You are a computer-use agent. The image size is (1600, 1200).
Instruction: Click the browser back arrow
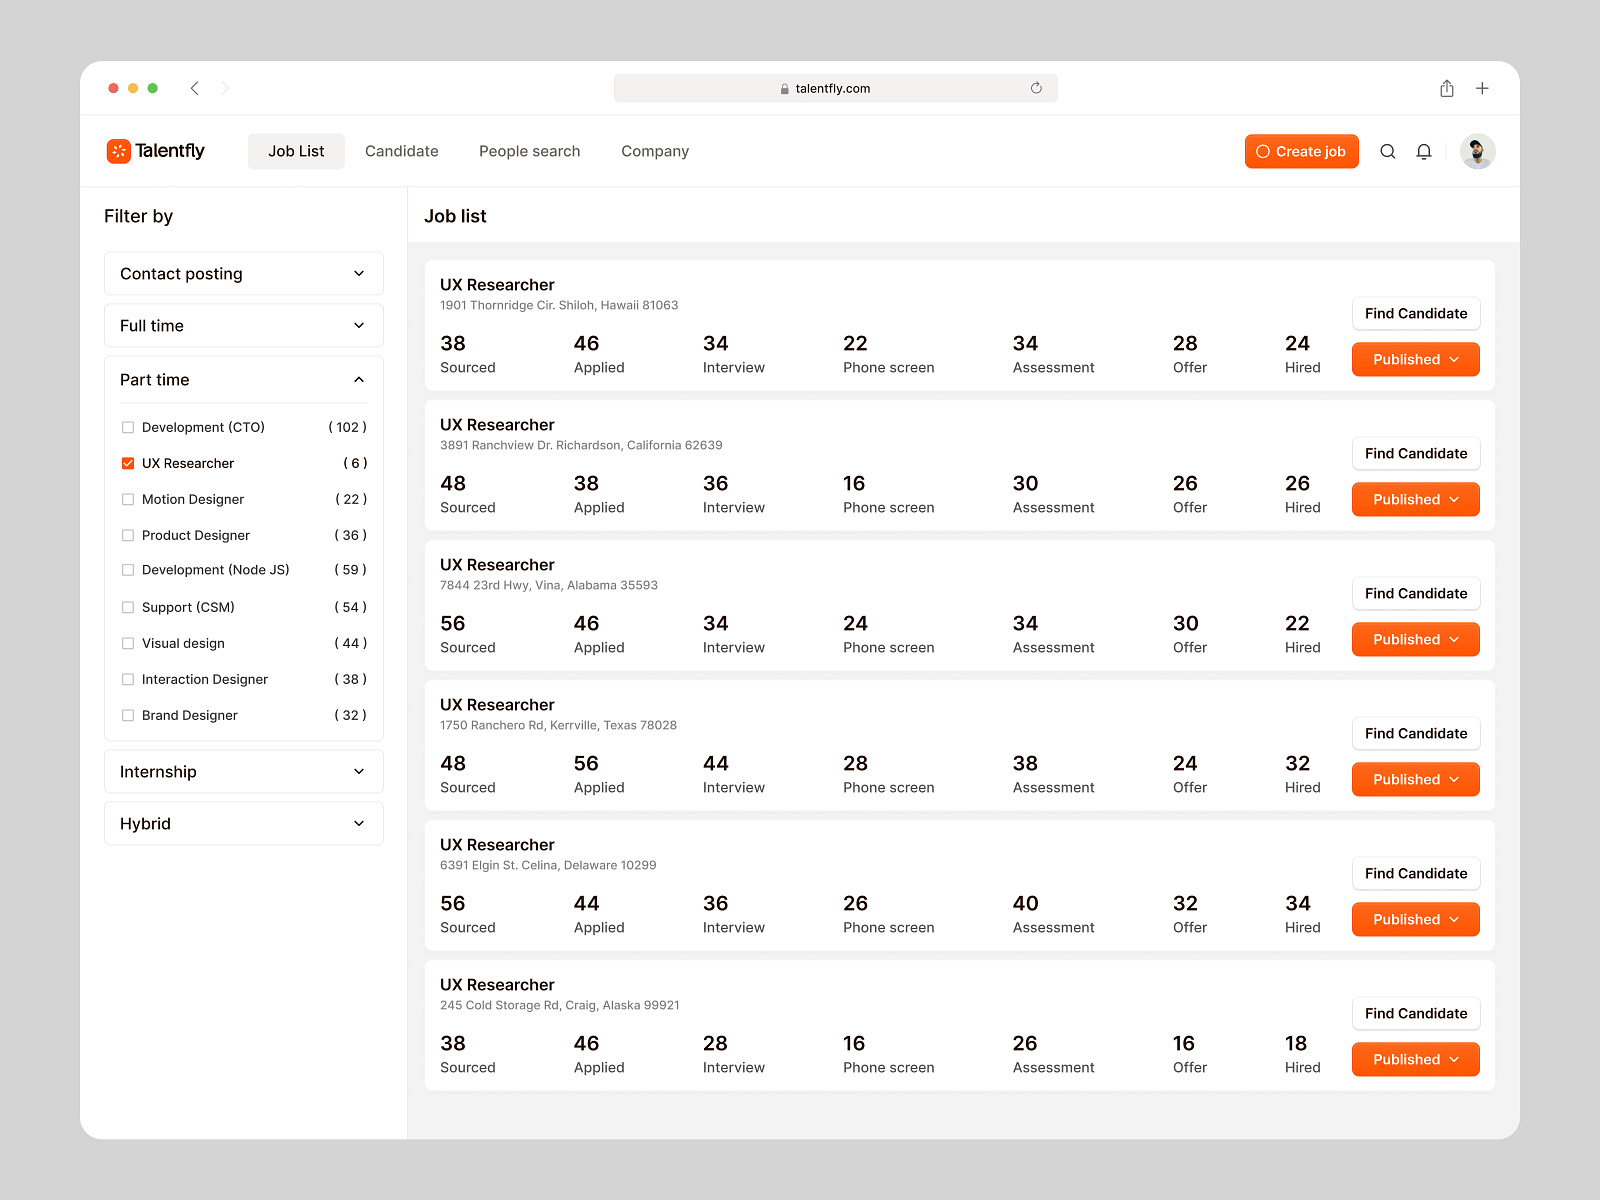tap(195, 88)
